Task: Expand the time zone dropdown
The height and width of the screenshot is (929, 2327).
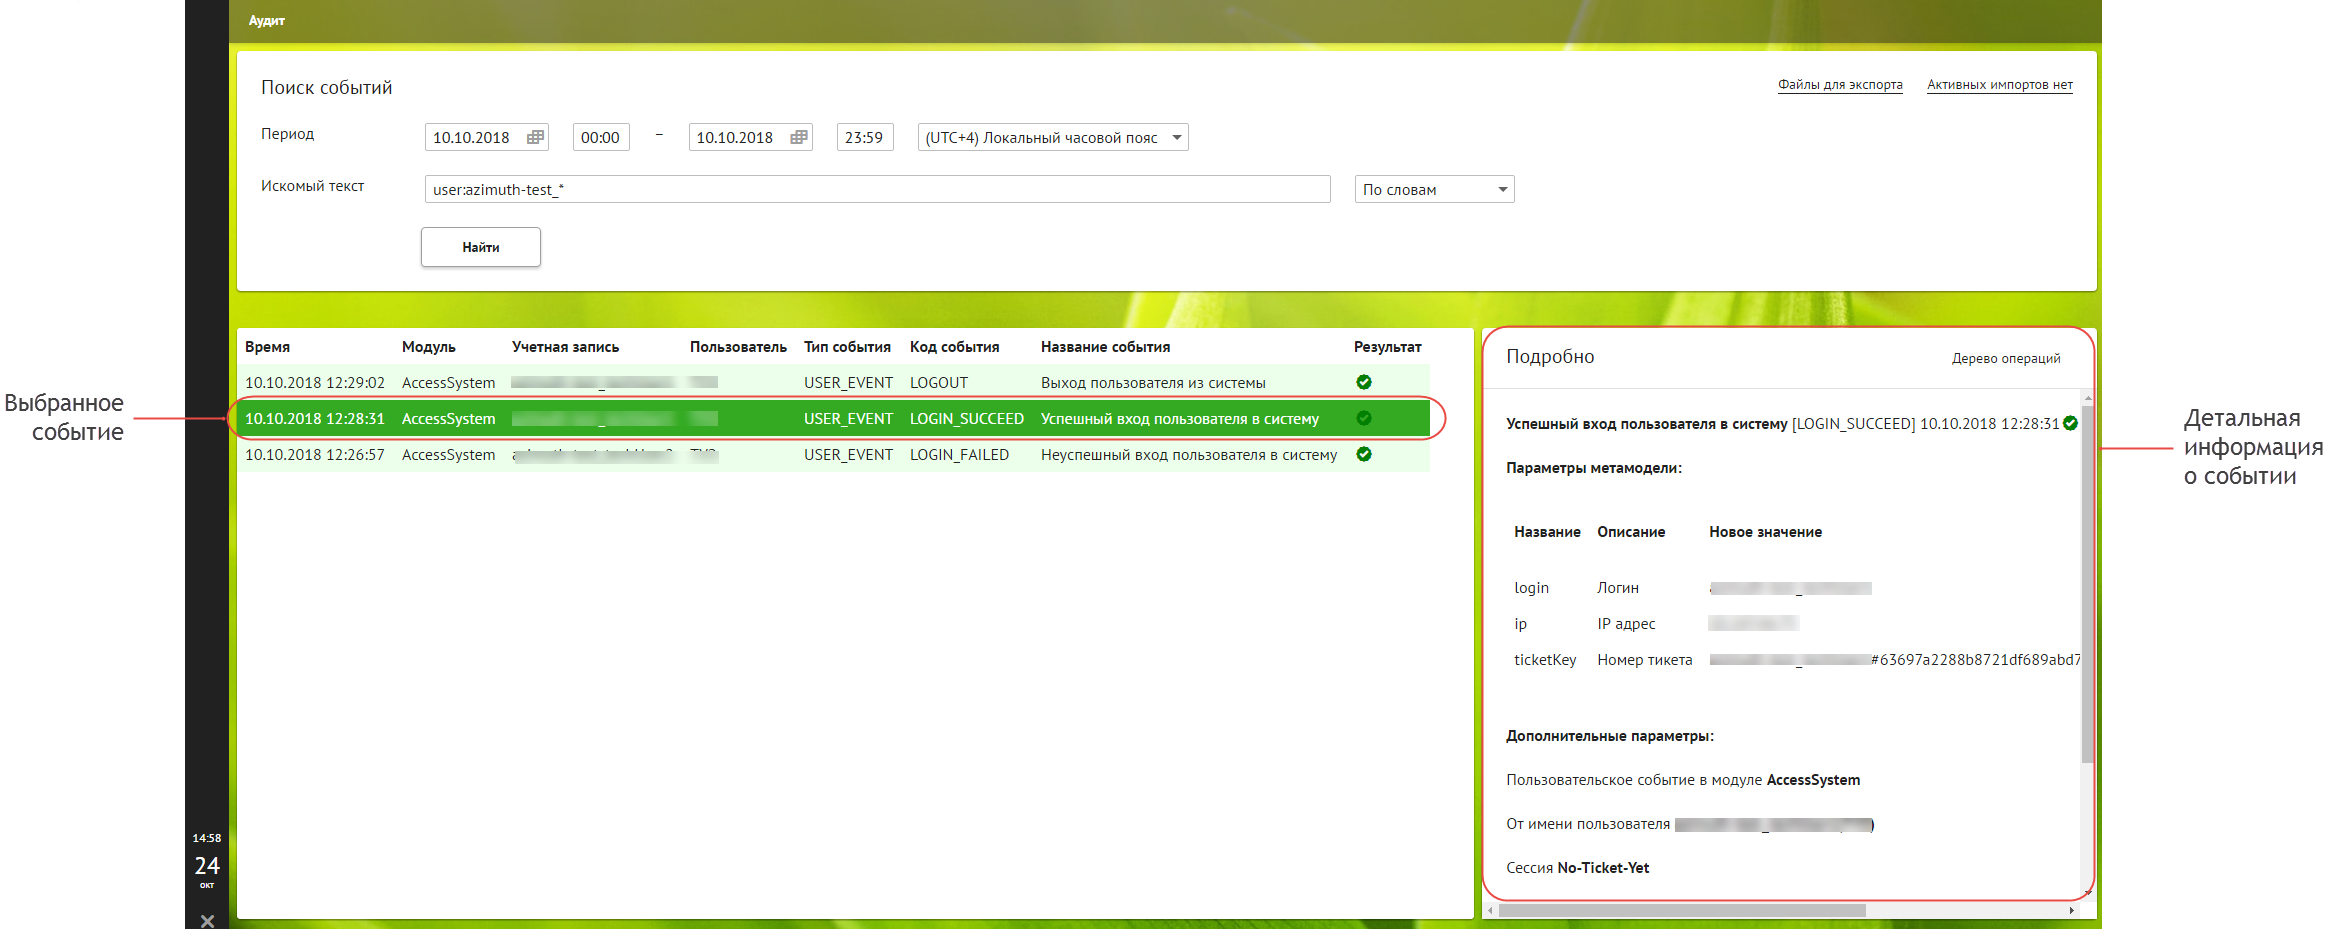Action: 1176,137
